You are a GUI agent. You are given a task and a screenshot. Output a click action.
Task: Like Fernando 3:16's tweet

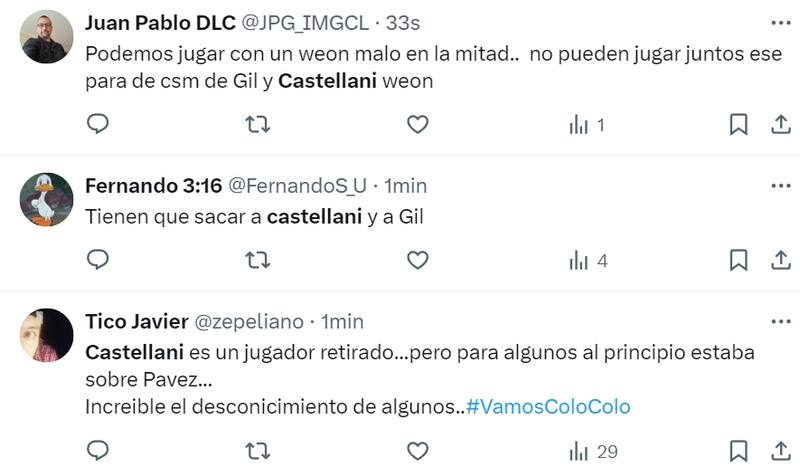click(x=417, y=260)
